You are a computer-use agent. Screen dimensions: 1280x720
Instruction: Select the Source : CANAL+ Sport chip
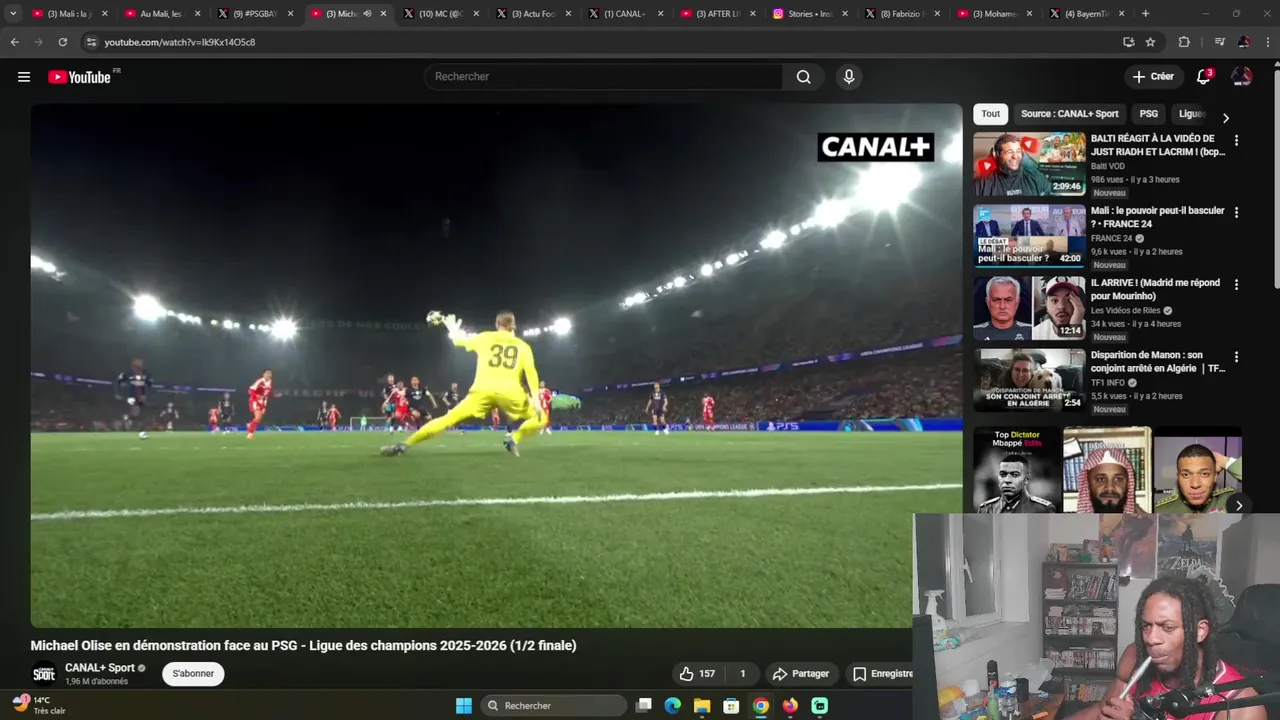coord(1069,114)
